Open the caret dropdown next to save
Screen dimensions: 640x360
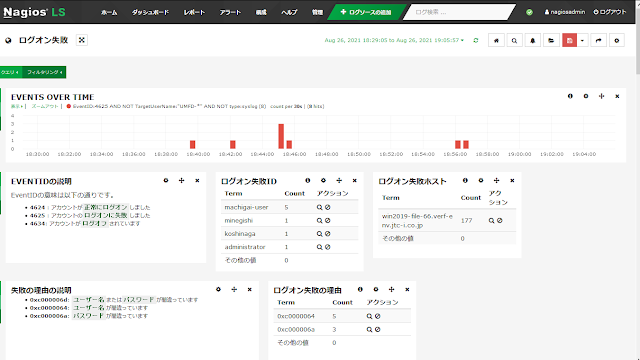pos(582,40)
